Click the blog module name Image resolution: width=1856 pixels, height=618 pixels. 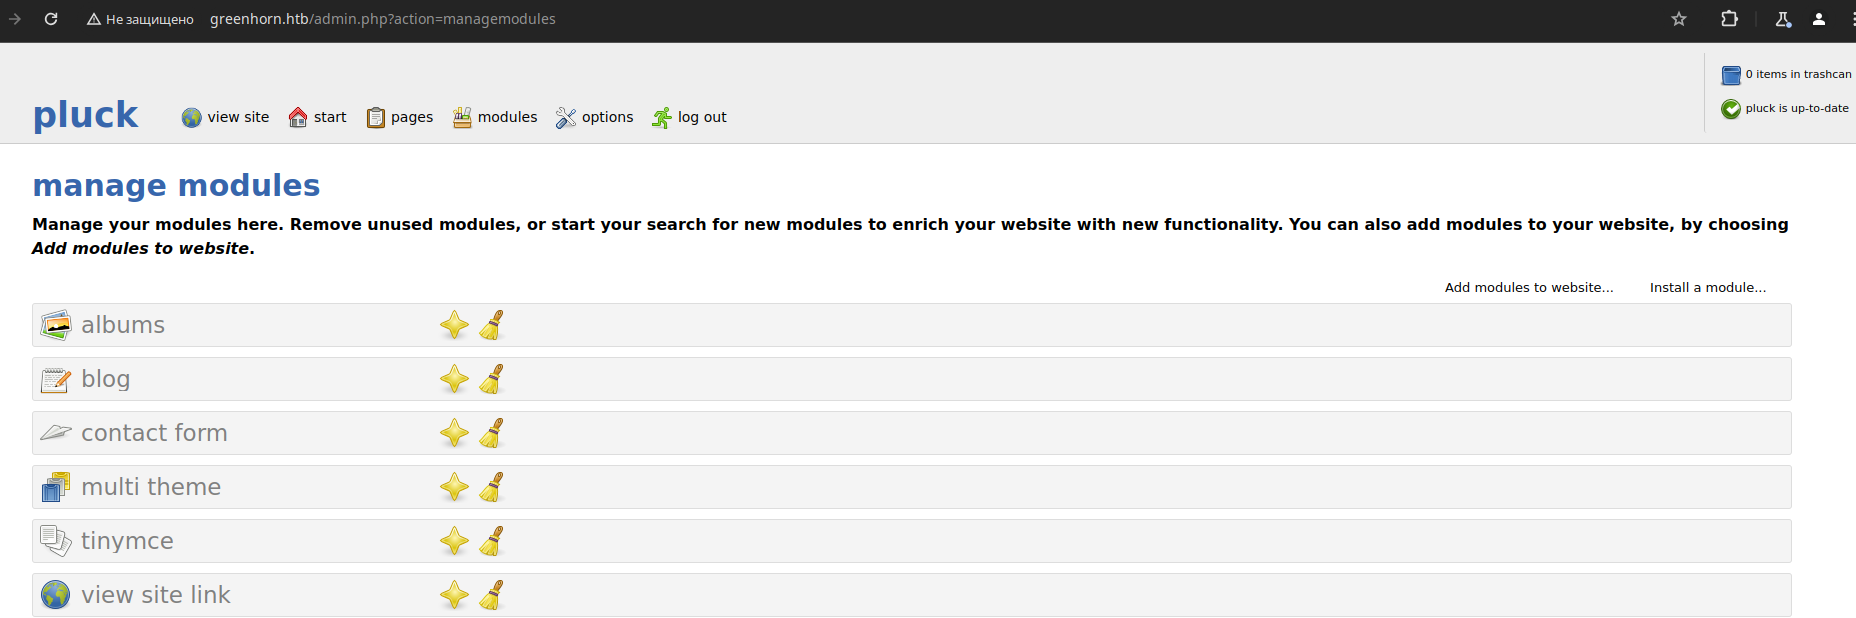[106, 379]
